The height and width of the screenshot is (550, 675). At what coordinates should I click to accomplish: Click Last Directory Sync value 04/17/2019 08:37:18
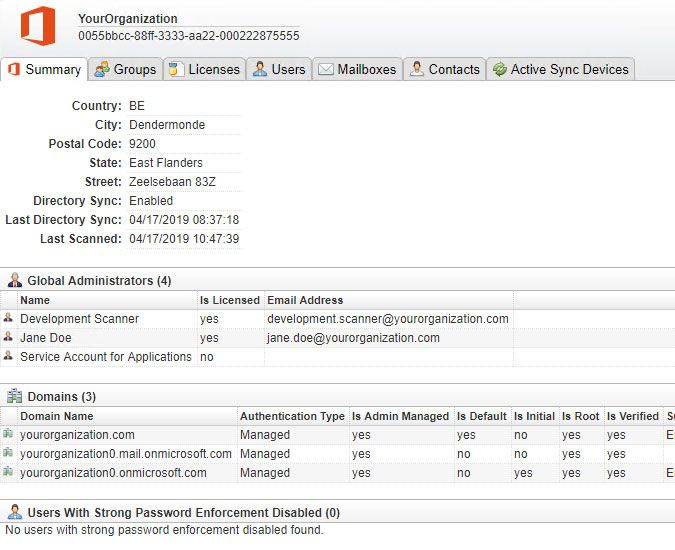(184, 219)
